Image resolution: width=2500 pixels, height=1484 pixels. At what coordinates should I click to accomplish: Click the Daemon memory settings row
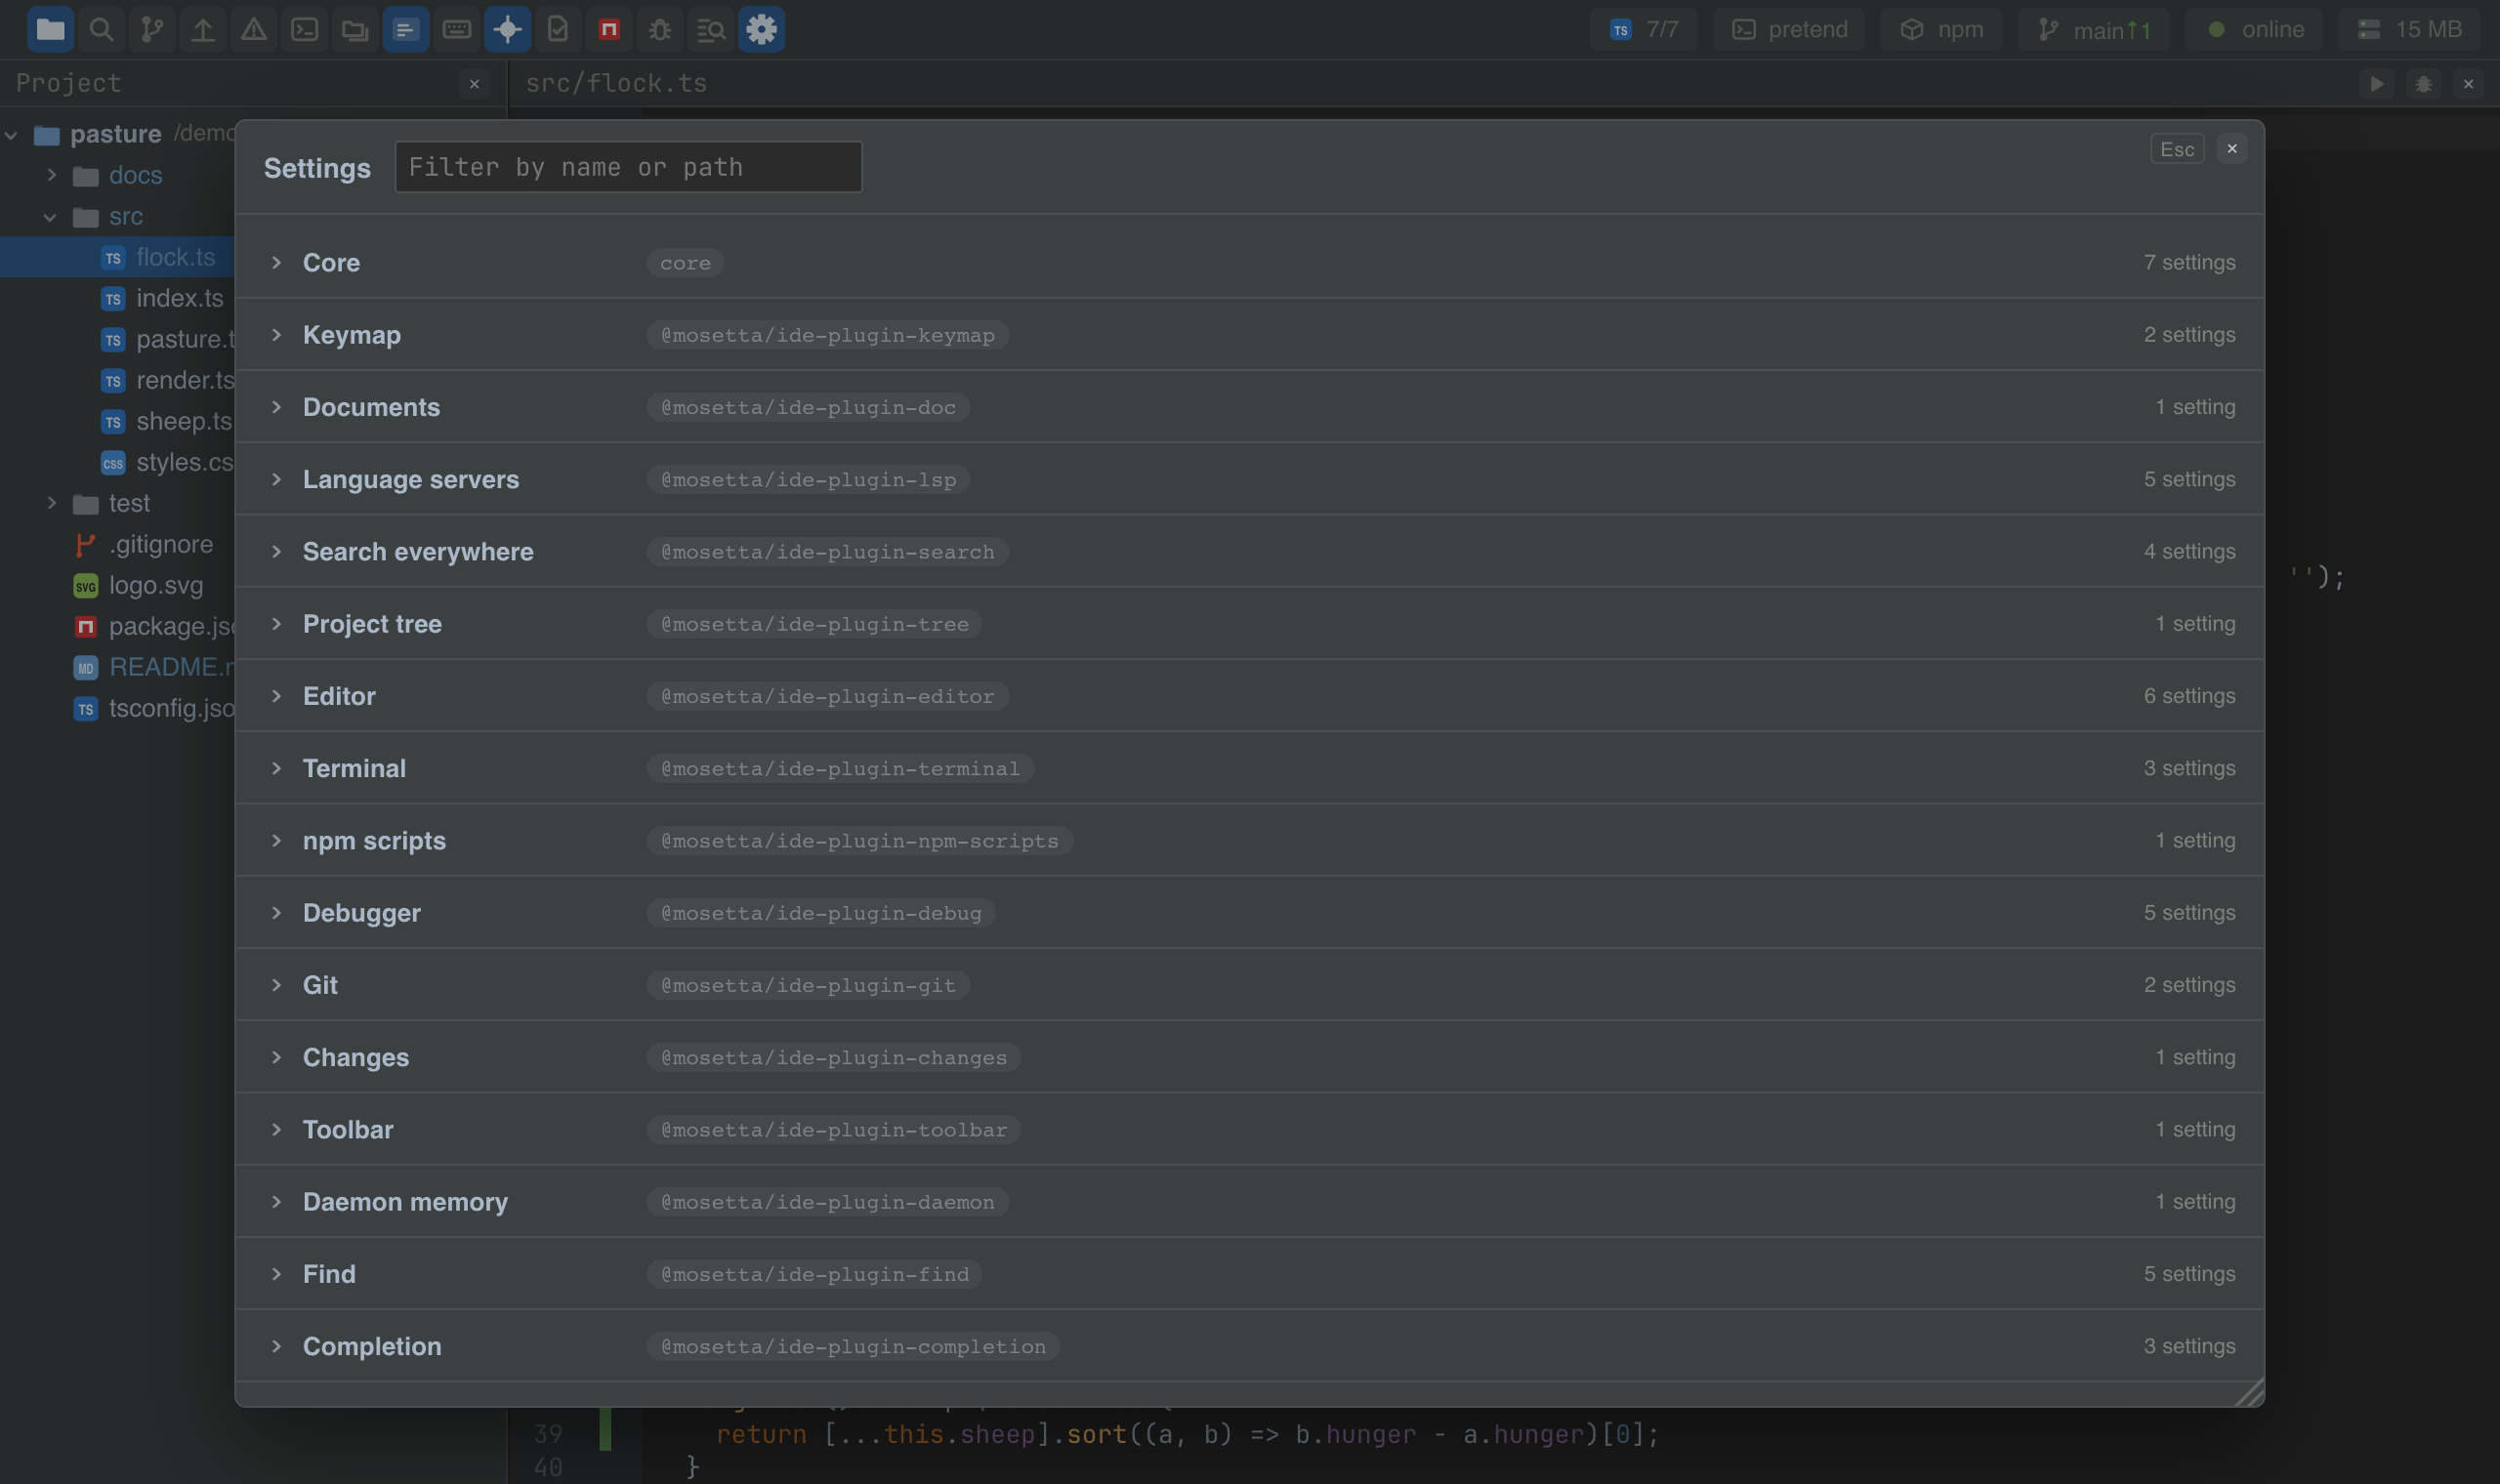1249,1201
